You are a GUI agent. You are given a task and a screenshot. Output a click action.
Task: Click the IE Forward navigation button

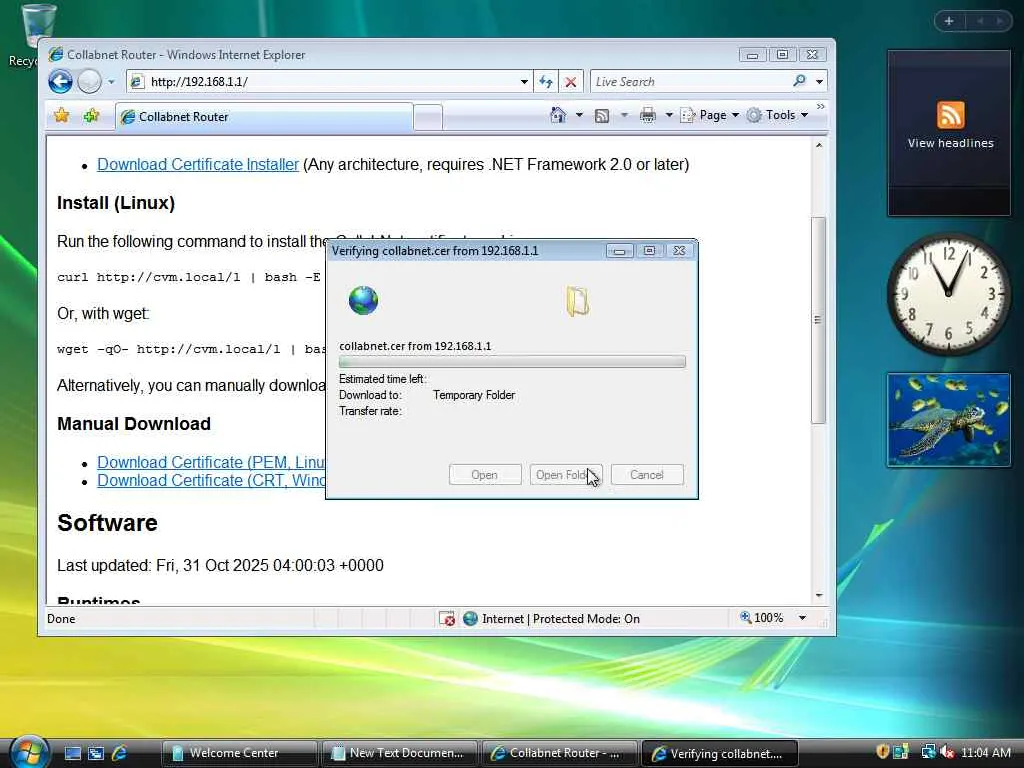pos(89,82)
